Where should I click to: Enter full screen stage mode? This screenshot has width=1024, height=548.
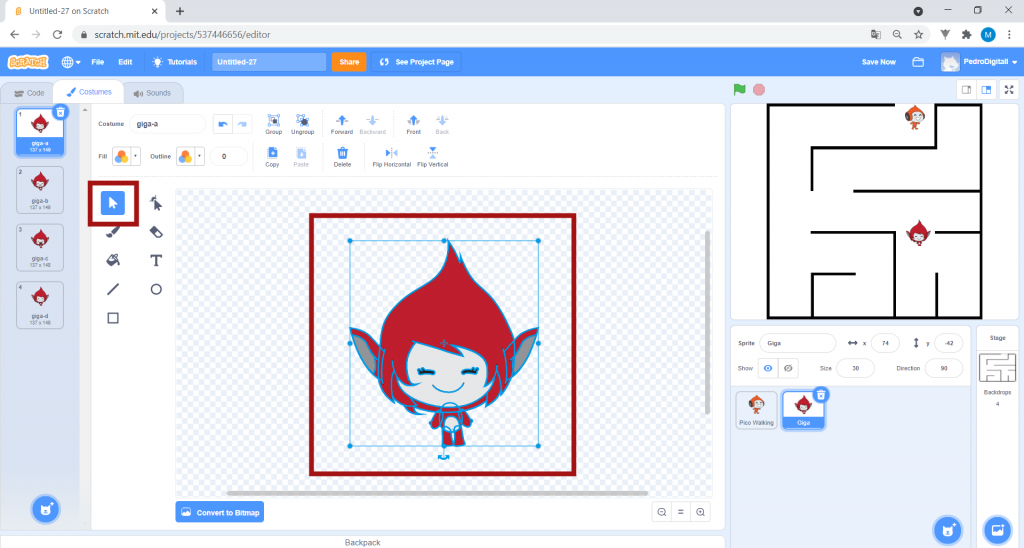[1009, 89]
